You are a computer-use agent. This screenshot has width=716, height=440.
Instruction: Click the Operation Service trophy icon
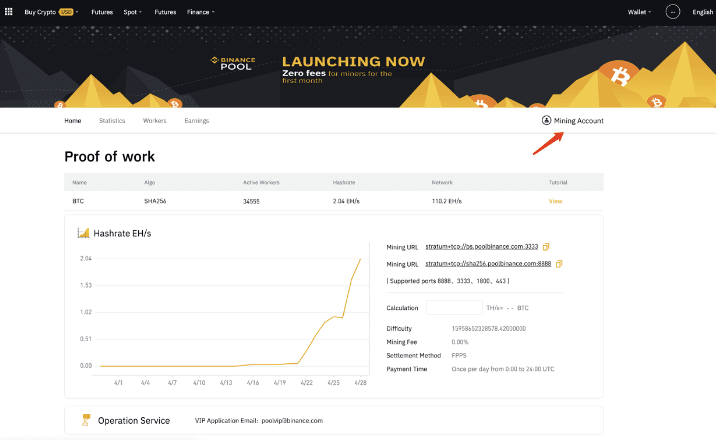pos(85,420)
